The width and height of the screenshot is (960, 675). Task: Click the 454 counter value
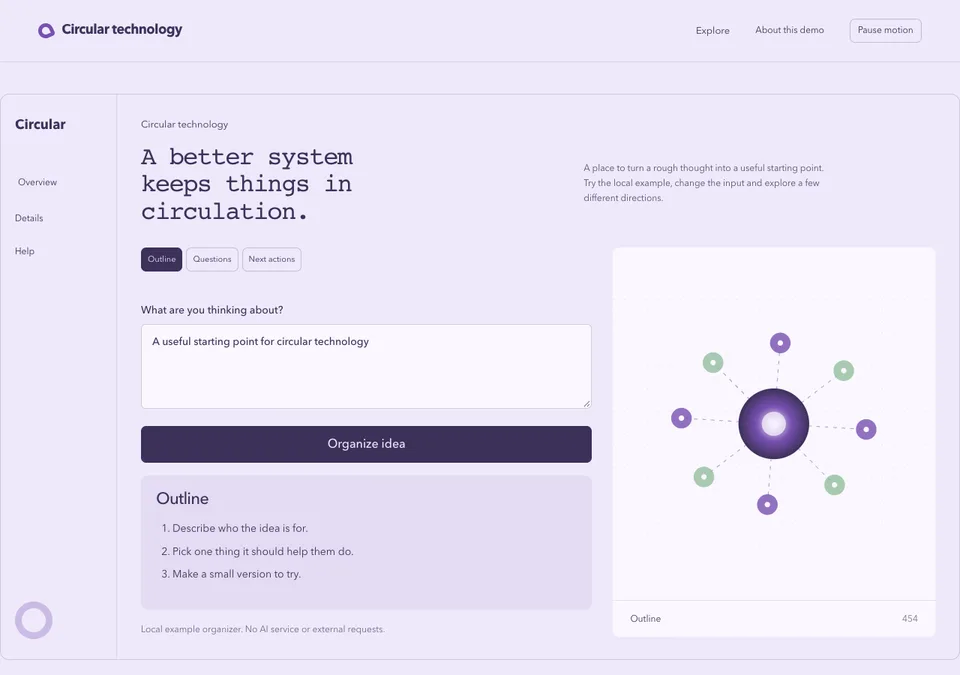click(909, 619)
